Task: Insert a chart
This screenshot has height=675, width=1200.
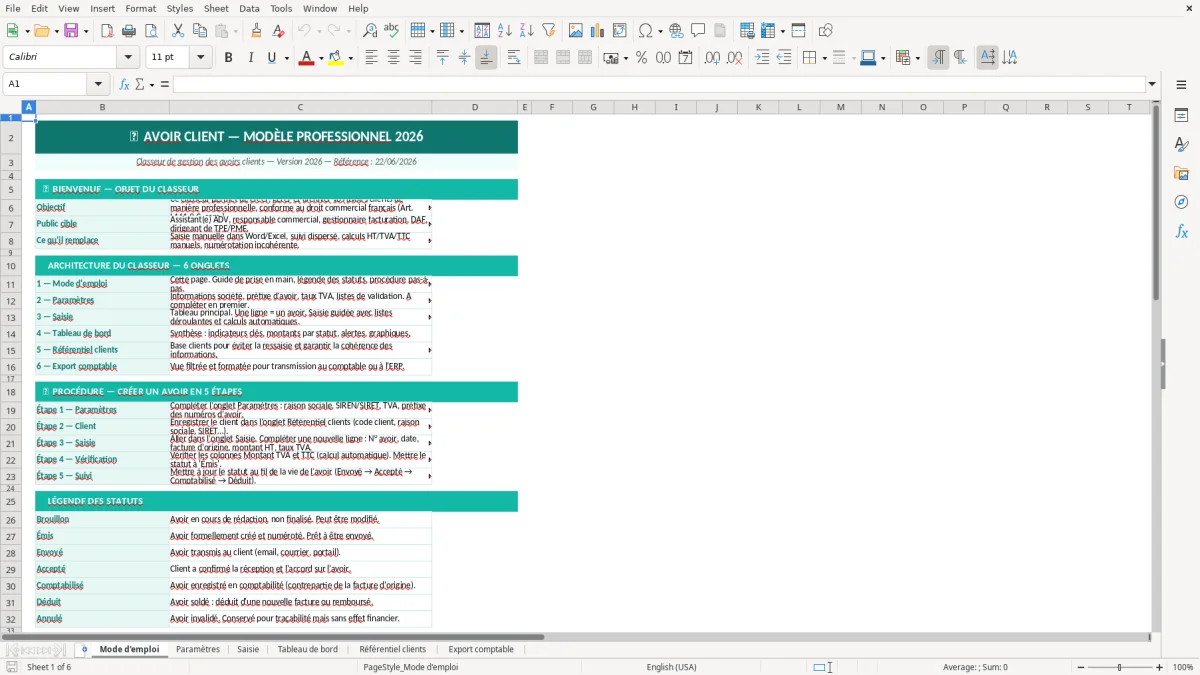Action: [x=598, y=31]
